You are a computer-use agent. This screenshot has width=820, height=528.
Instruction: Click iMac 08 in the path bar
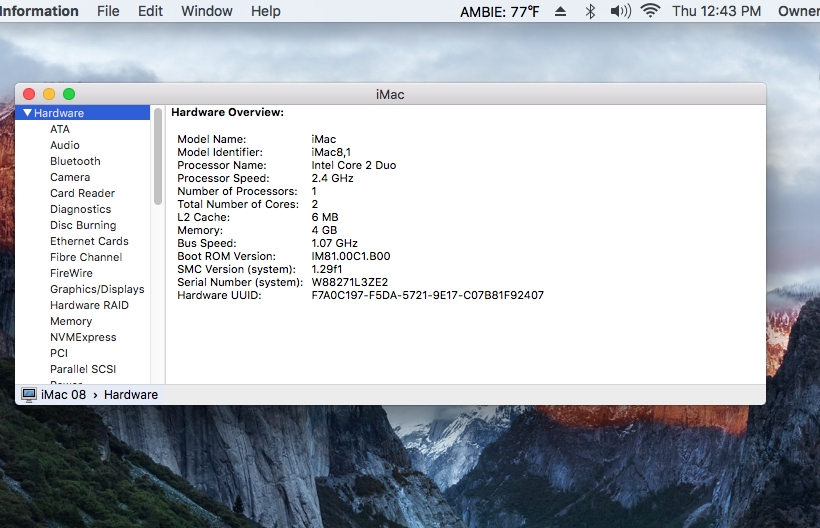coord(63,395)
